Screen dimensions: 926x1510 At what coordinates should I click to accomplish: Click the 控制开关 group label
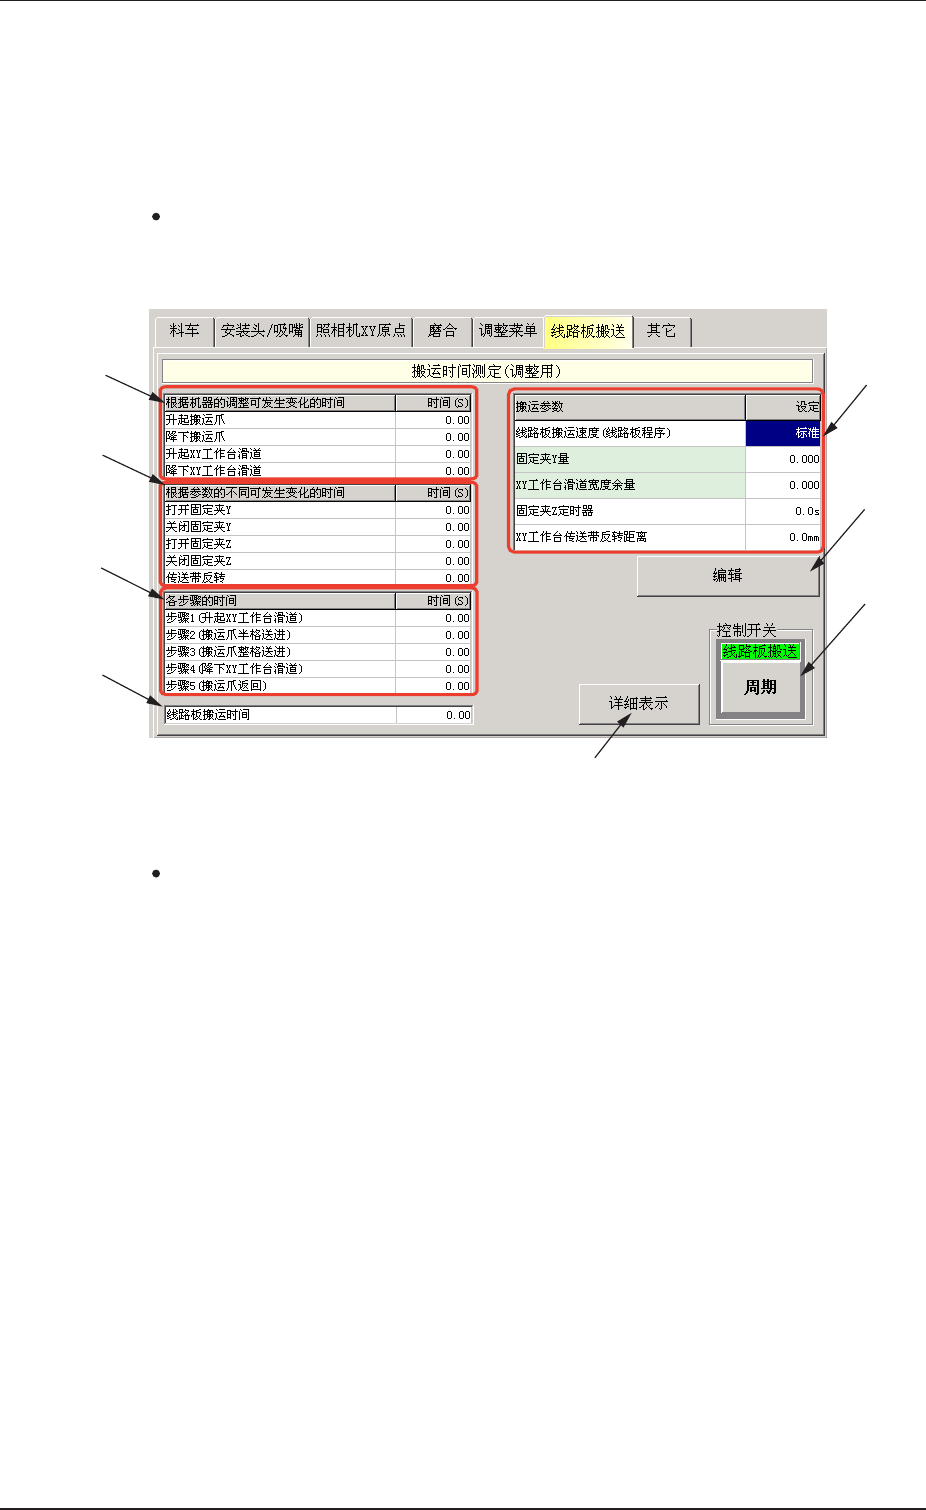click(746, 630)
